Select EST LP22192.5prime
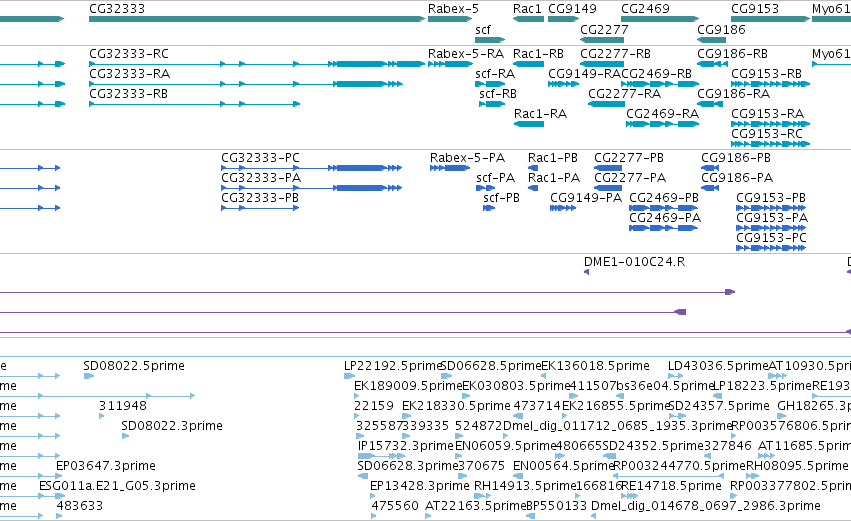851x521 pixels. tap(393, 365)
